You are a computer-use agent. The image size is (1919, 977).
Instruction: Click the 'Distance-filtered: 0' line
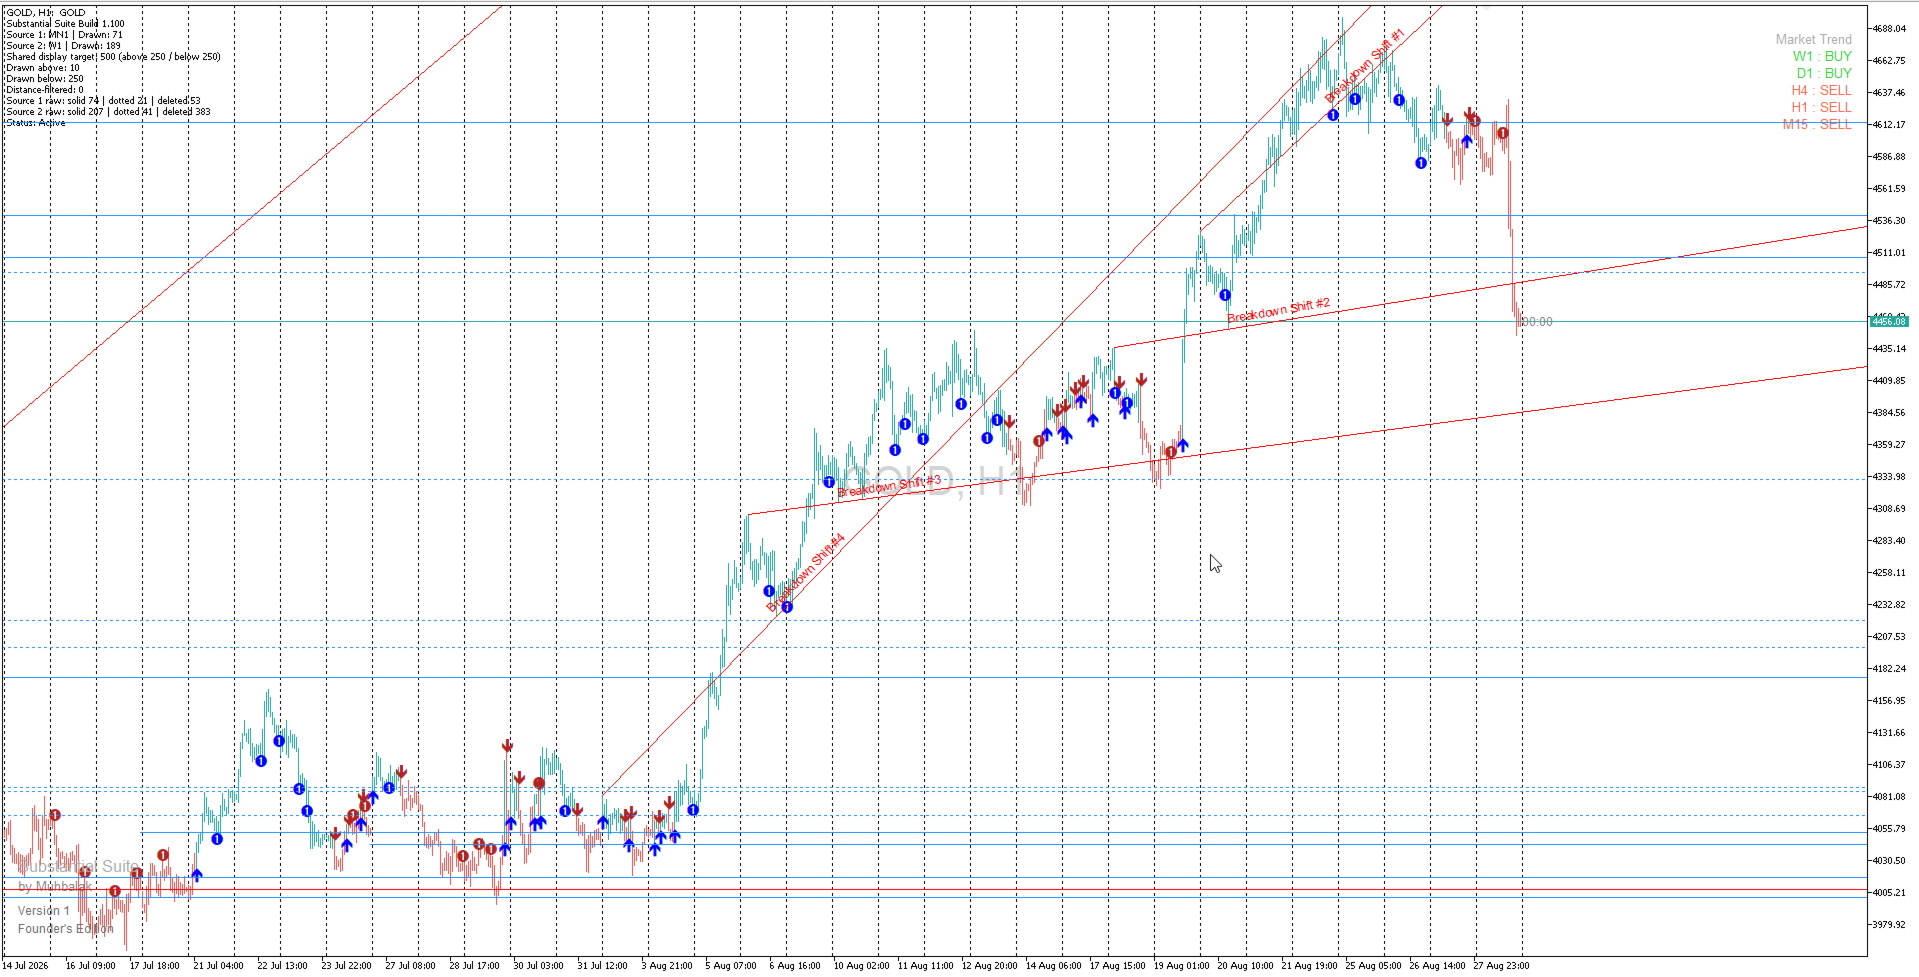pyautogui.click(x=45, y=90)
